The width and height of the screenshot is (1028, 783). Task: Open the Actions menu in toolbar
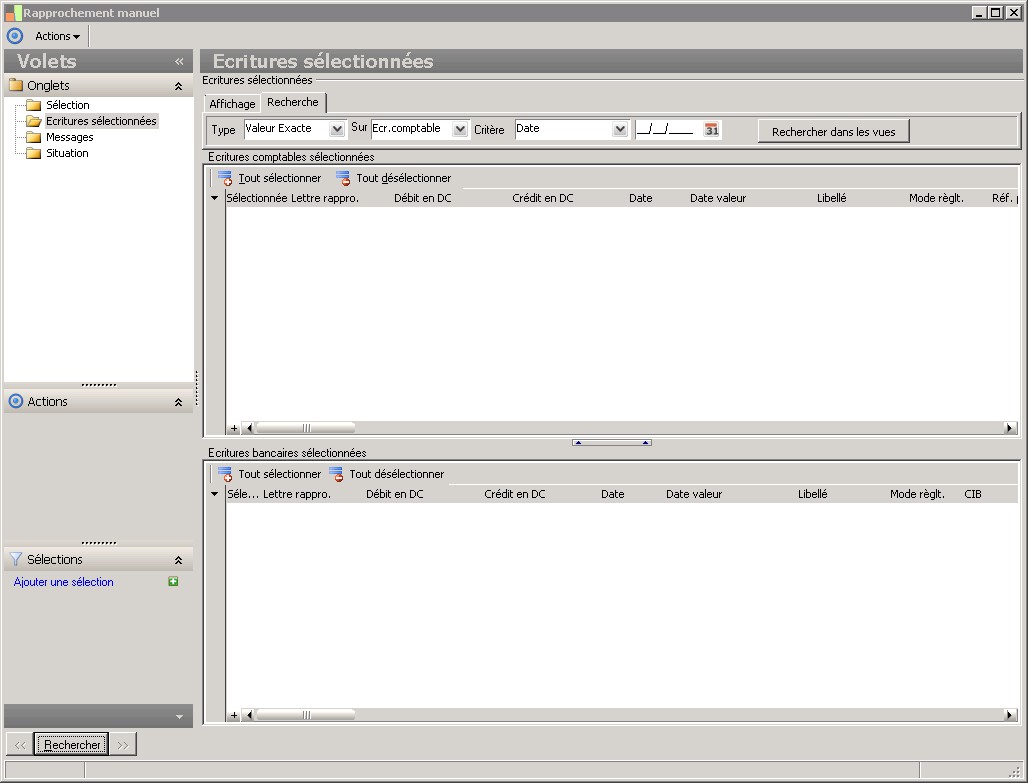click(x=57, y=36)
